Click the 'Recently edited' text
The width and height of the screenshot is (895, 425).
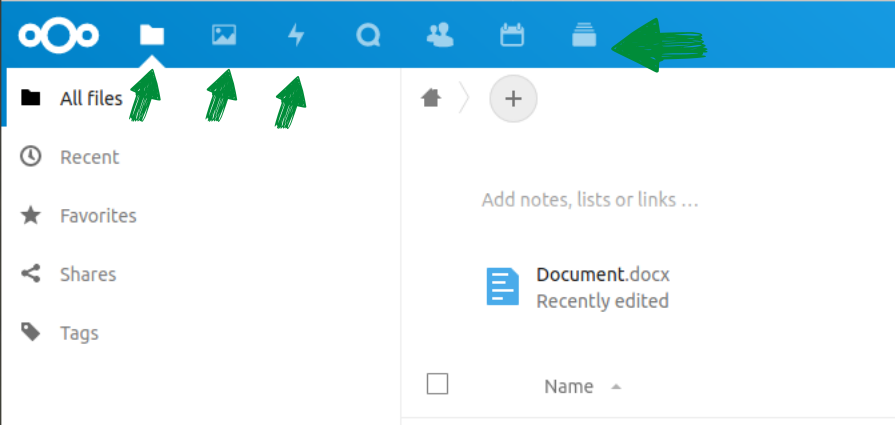pyautogui.click(x=602, y=301)
